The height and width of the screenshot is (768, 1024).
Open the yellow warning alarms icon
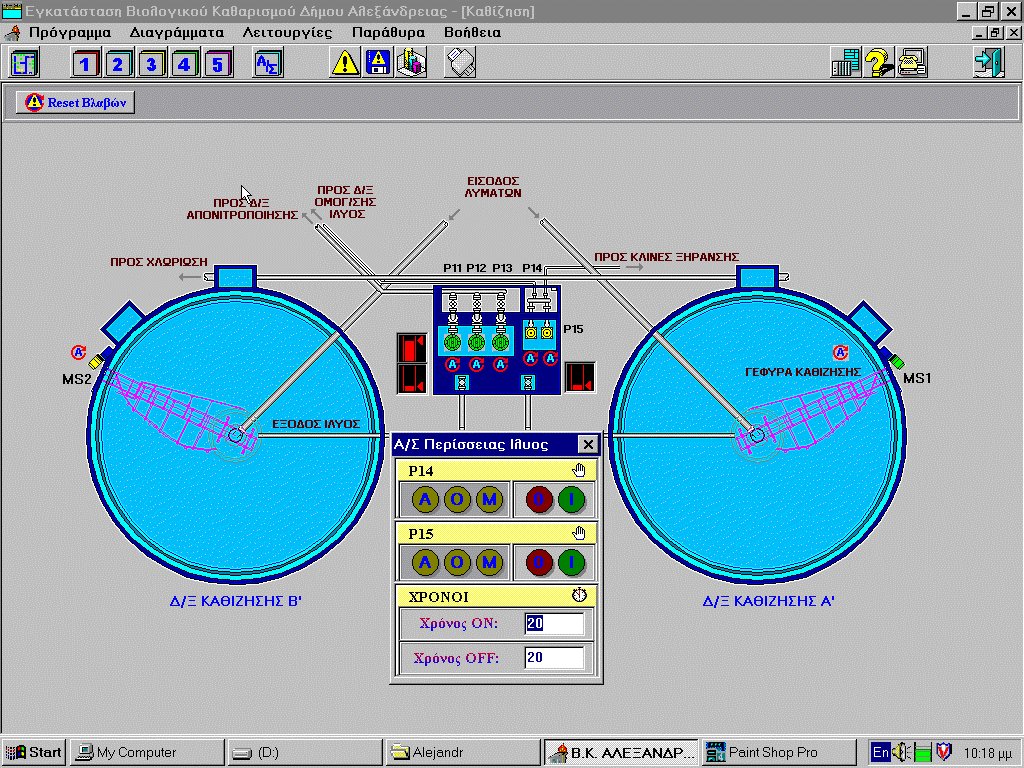click(x=345, y=64)
